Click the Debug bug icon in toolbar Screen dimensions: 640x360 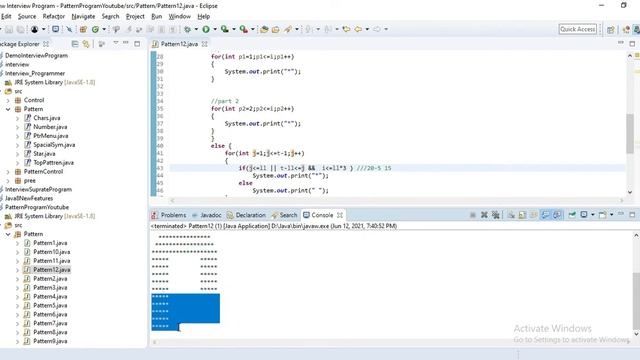click(x=187, y=29)
